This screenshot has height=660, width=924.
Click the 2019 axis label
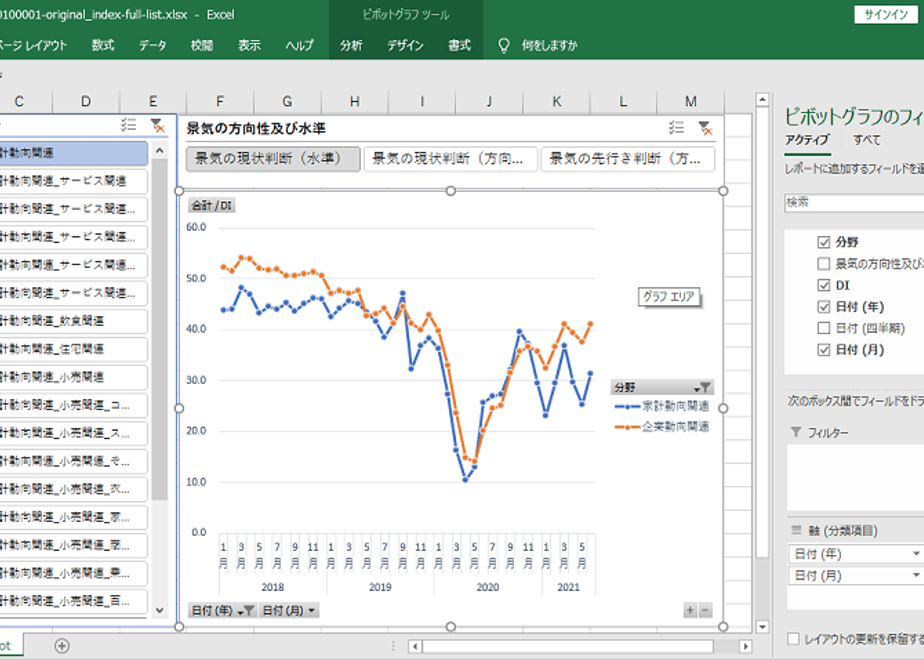tap(380, 587)
